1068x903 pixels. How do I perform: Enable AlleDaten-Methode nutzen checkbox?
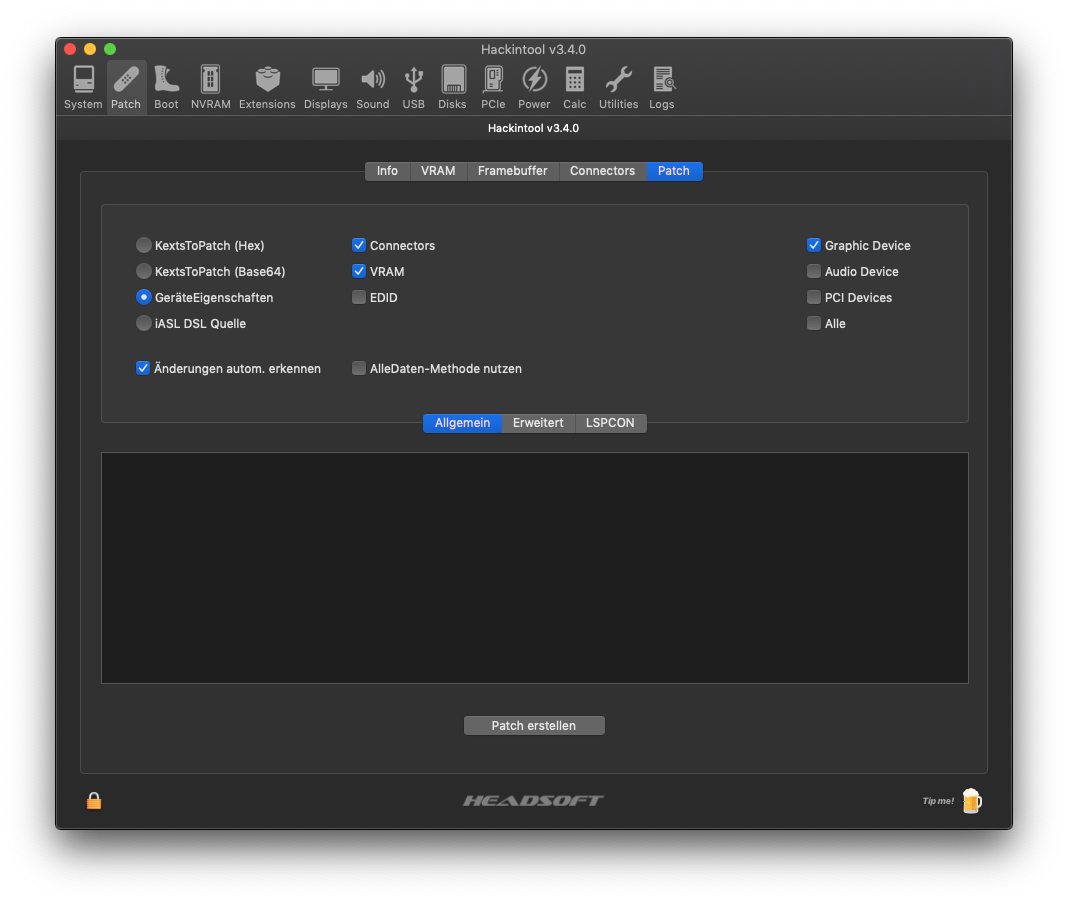[359, 368]
